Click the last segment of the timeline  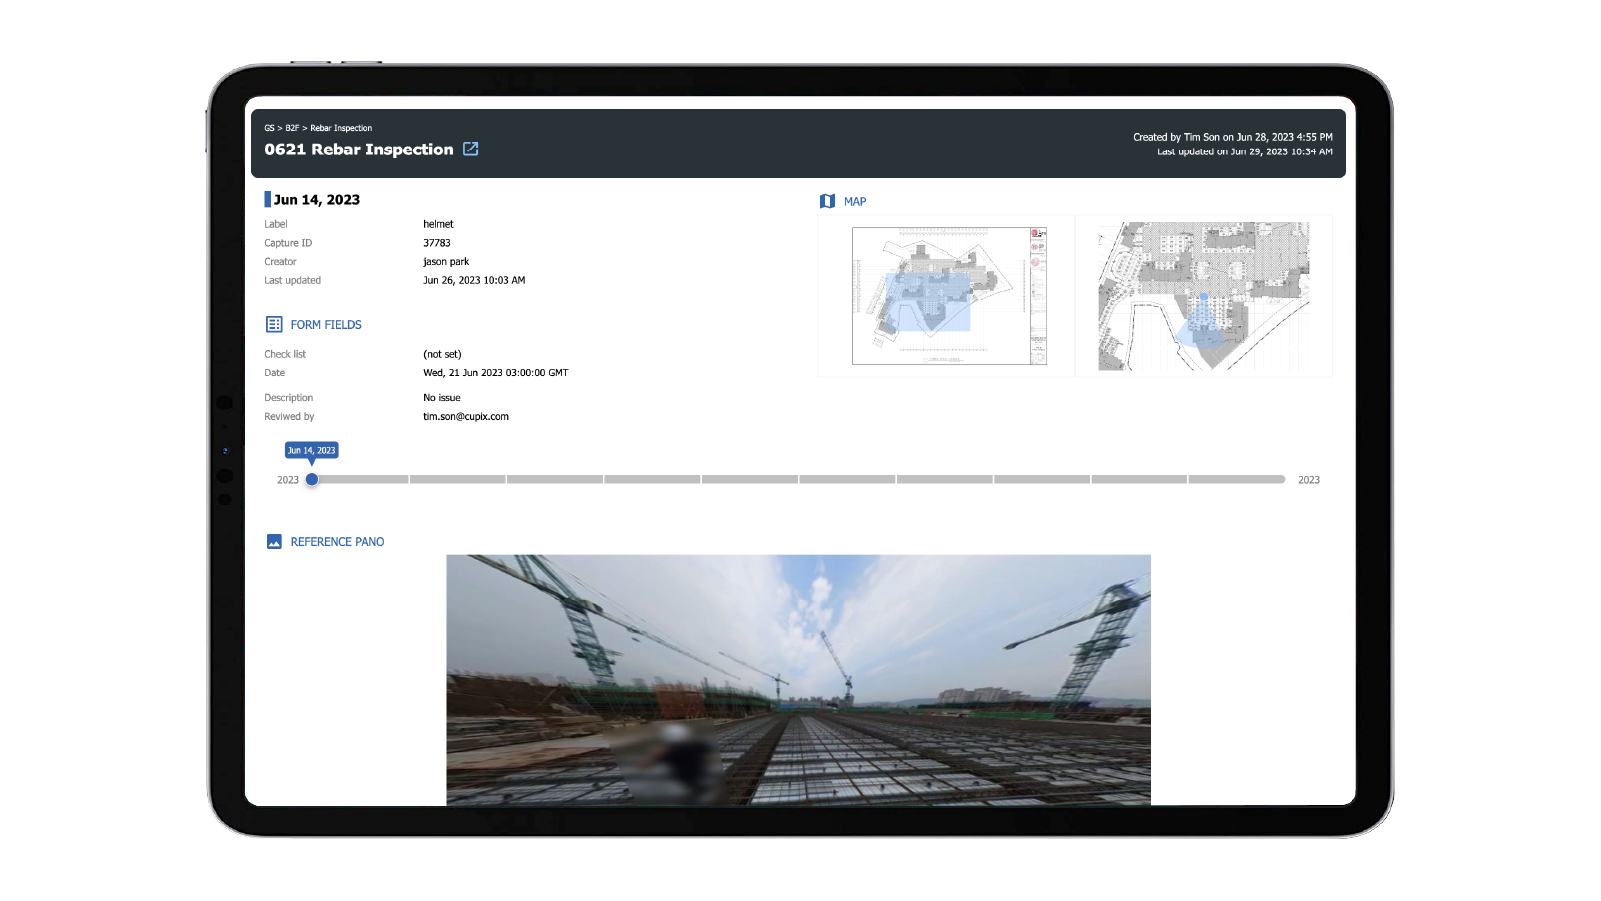point(1236,480)
